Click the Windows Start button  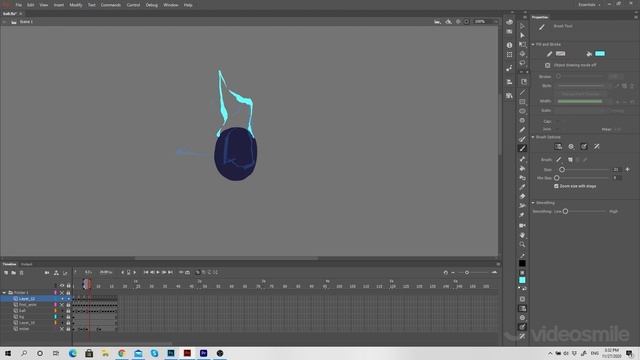[x=7, y=353]
